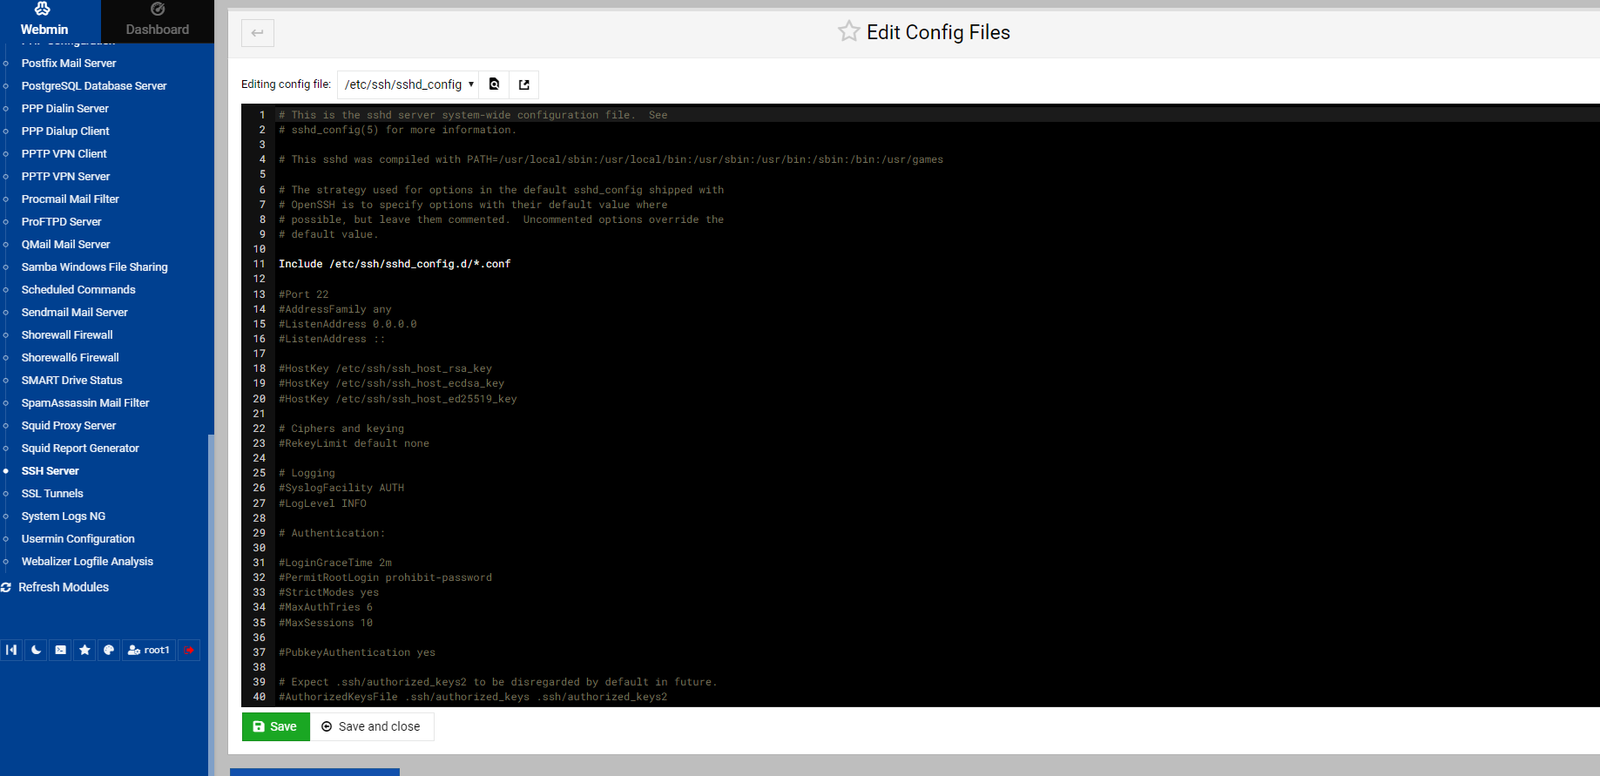The image size is (1600, 776).
Task: Collapse the sidebar navigation menu icon
Action: pos(12,650)
